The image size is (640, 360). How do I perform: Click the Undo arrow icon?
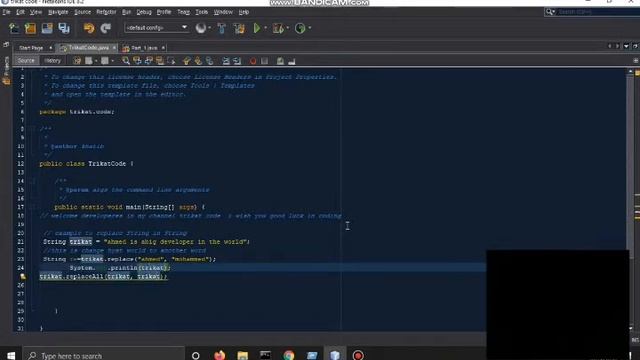point(89,28)
